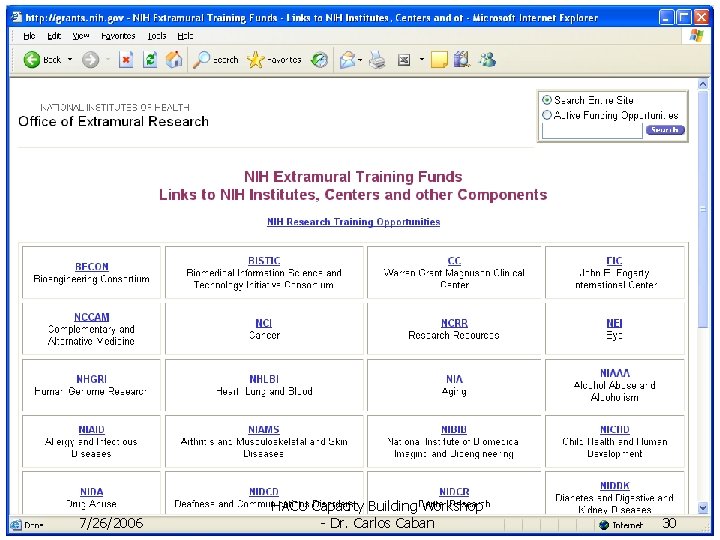Open the BISTIC link
720x540 pixels.
264,261
